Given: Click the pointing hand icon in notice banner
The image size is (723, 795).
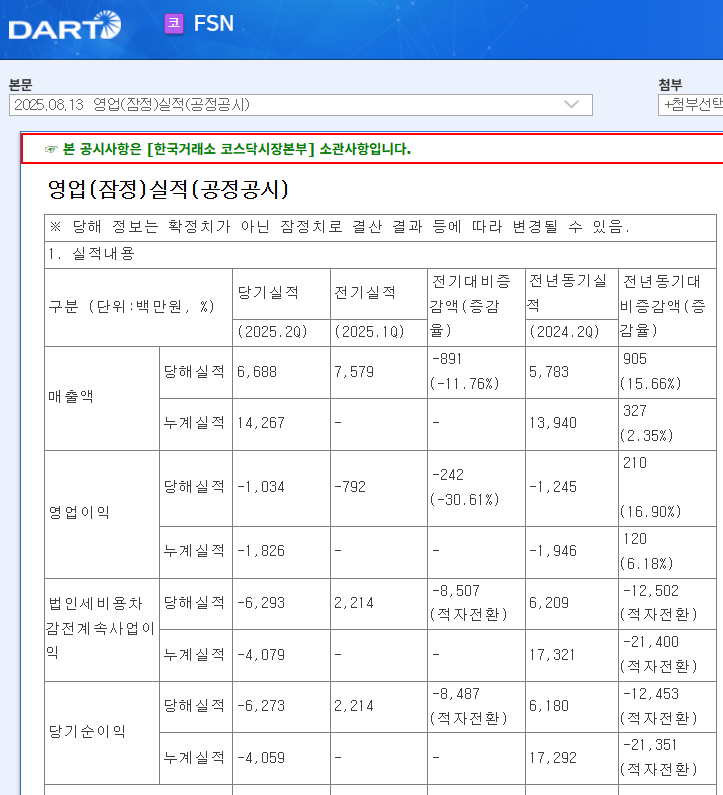Looking at the screenshot, I should (x=51, y=150).
